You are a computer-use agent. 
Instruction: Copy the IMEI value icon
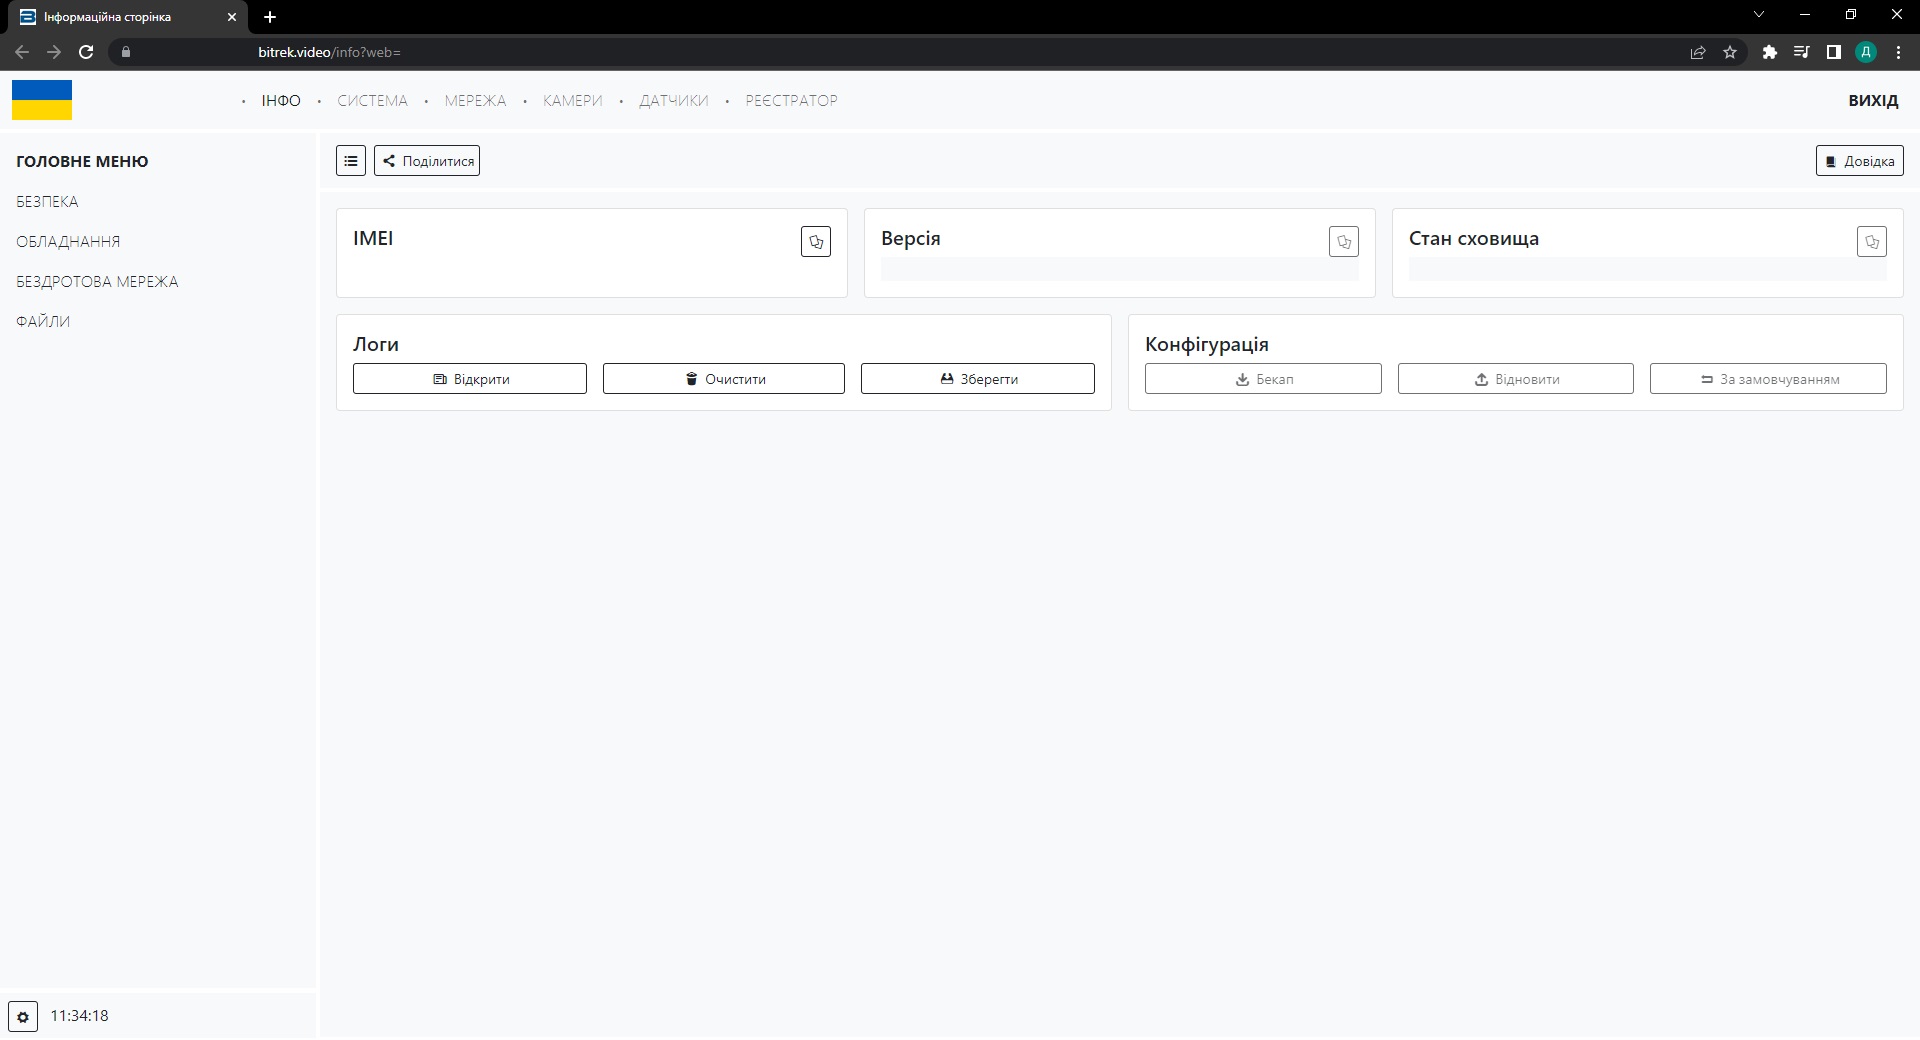point(815,242)
